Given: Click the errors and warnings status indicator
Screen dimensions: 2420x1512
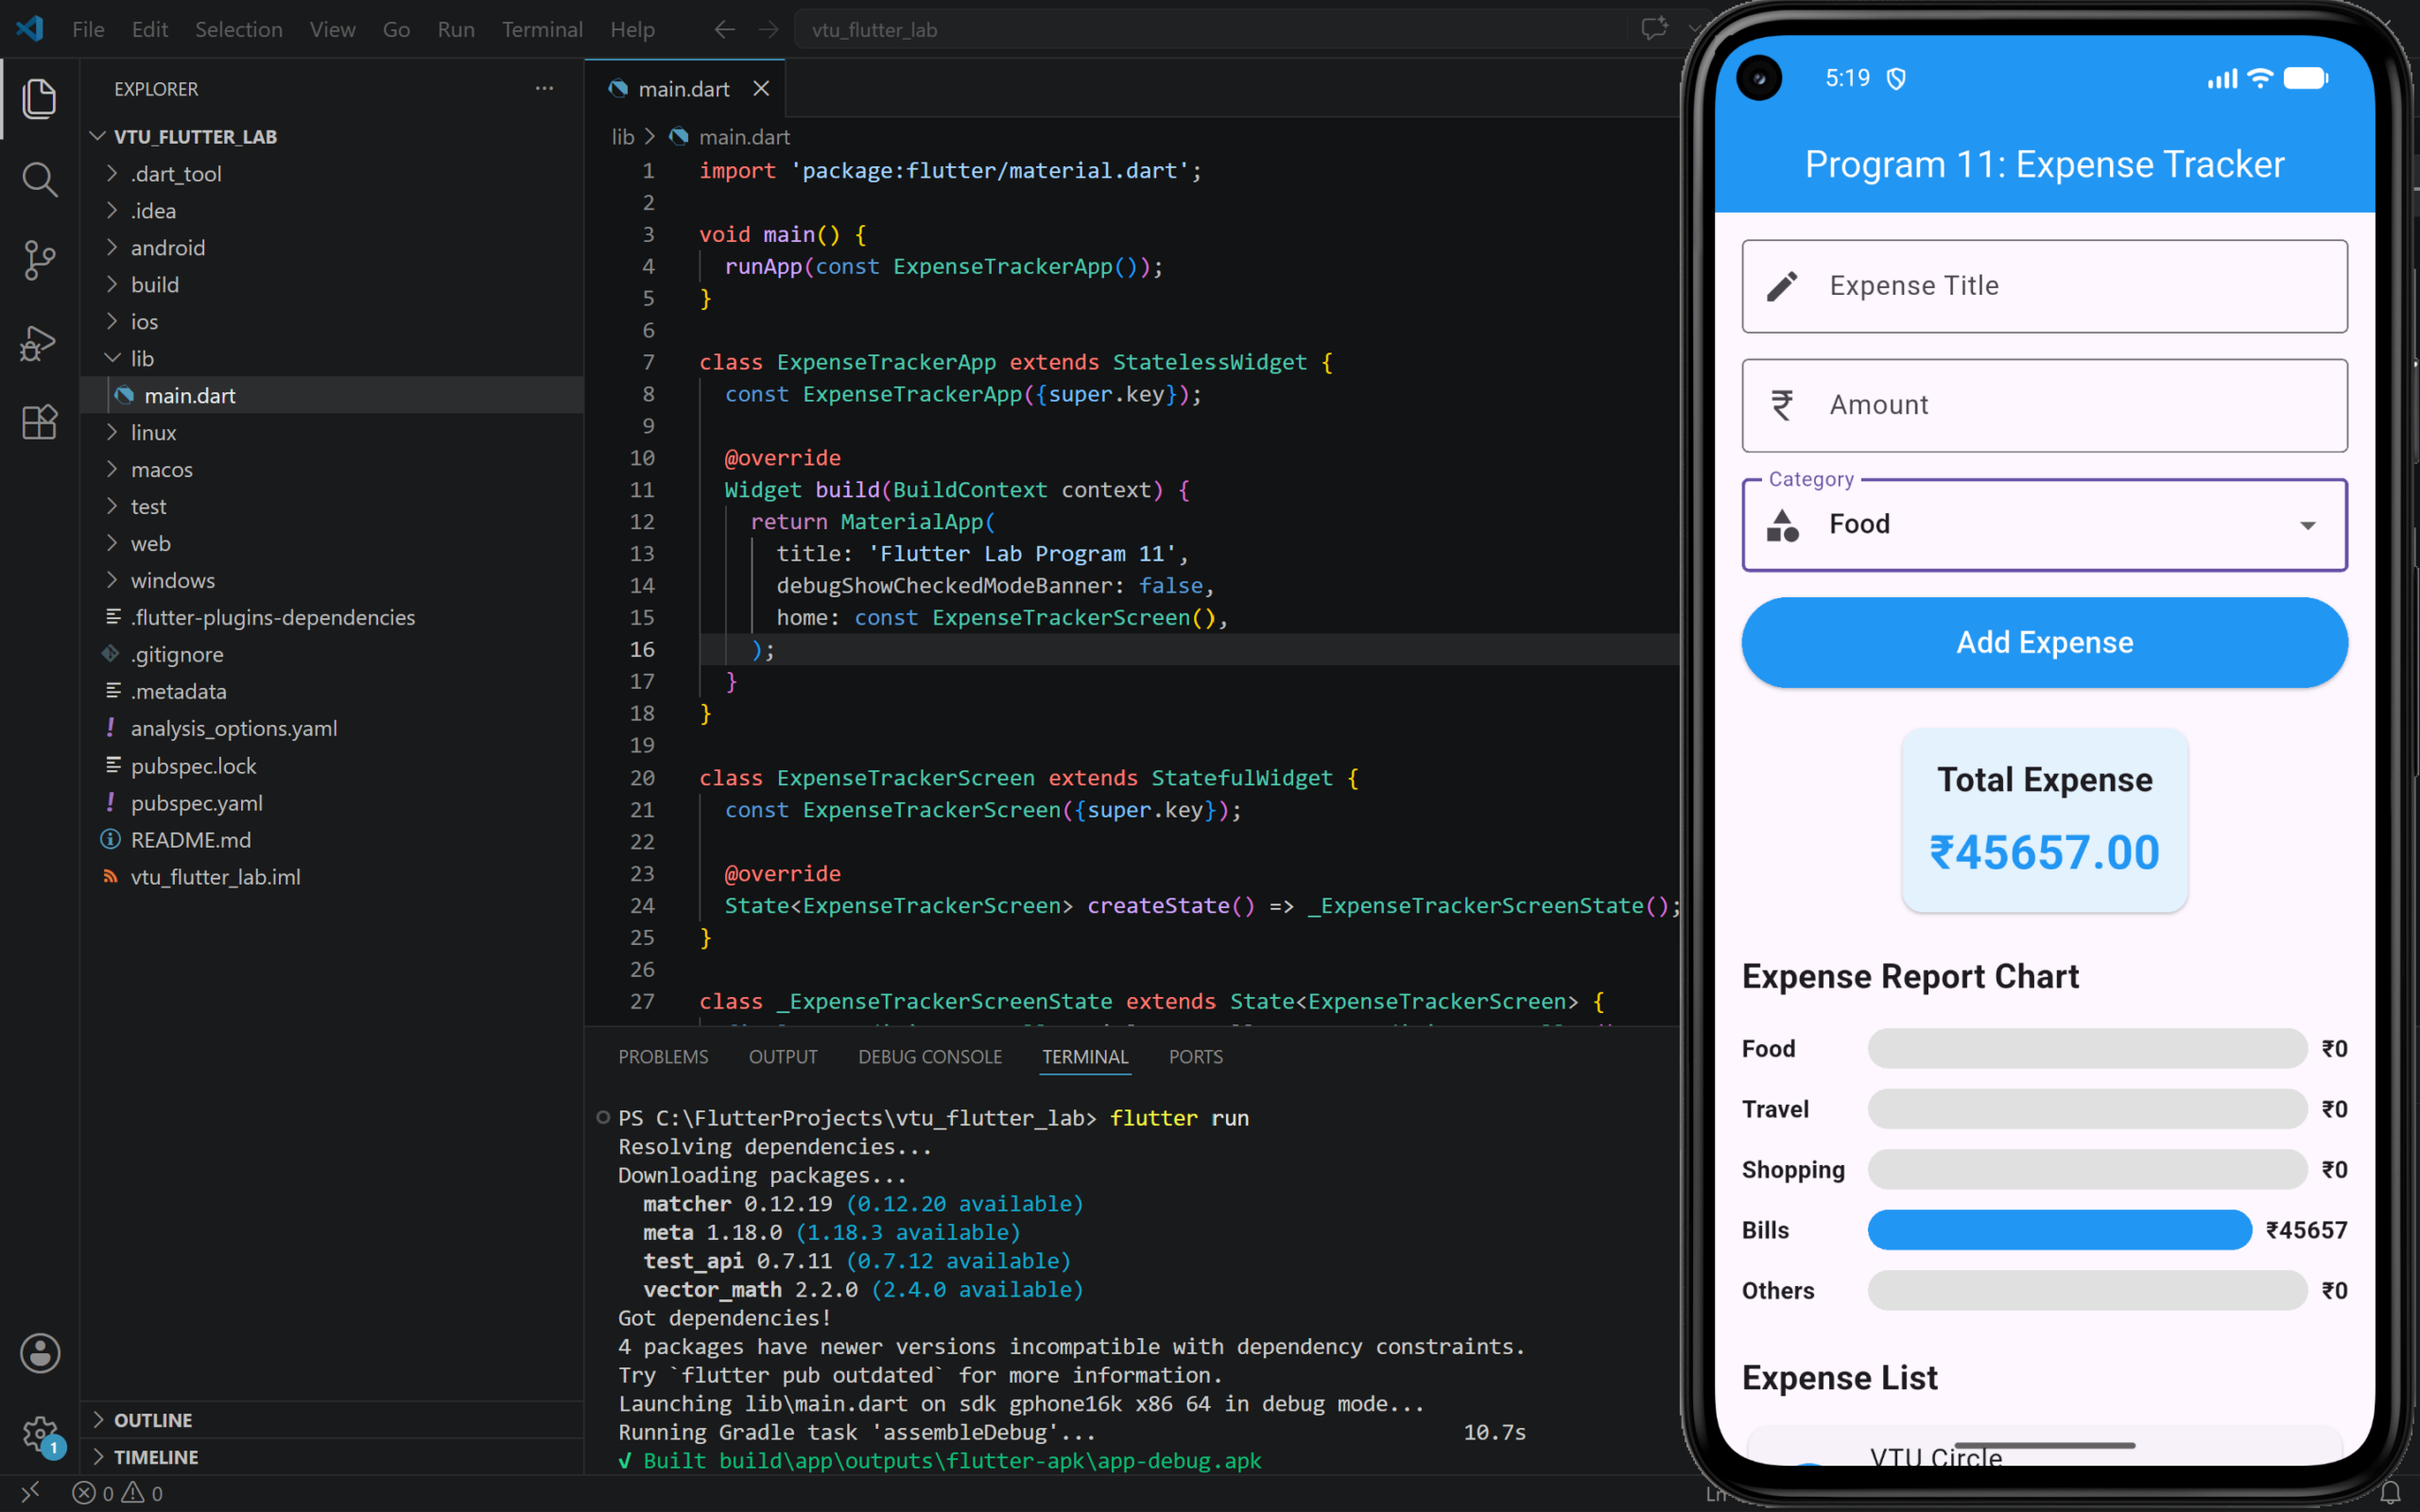Looking at the screenshot, I should click(118, 1493).
